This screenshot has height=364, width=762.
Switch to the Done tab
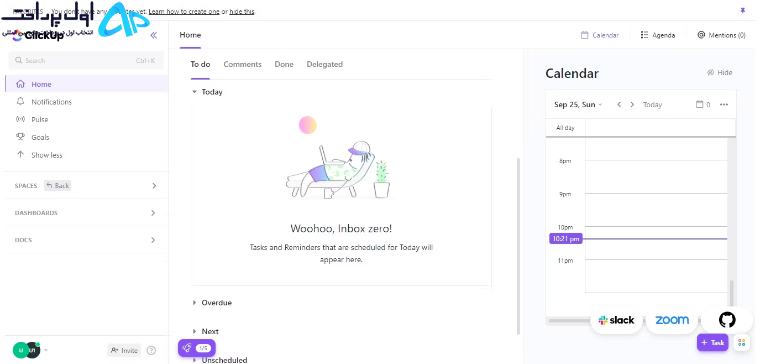284,64
